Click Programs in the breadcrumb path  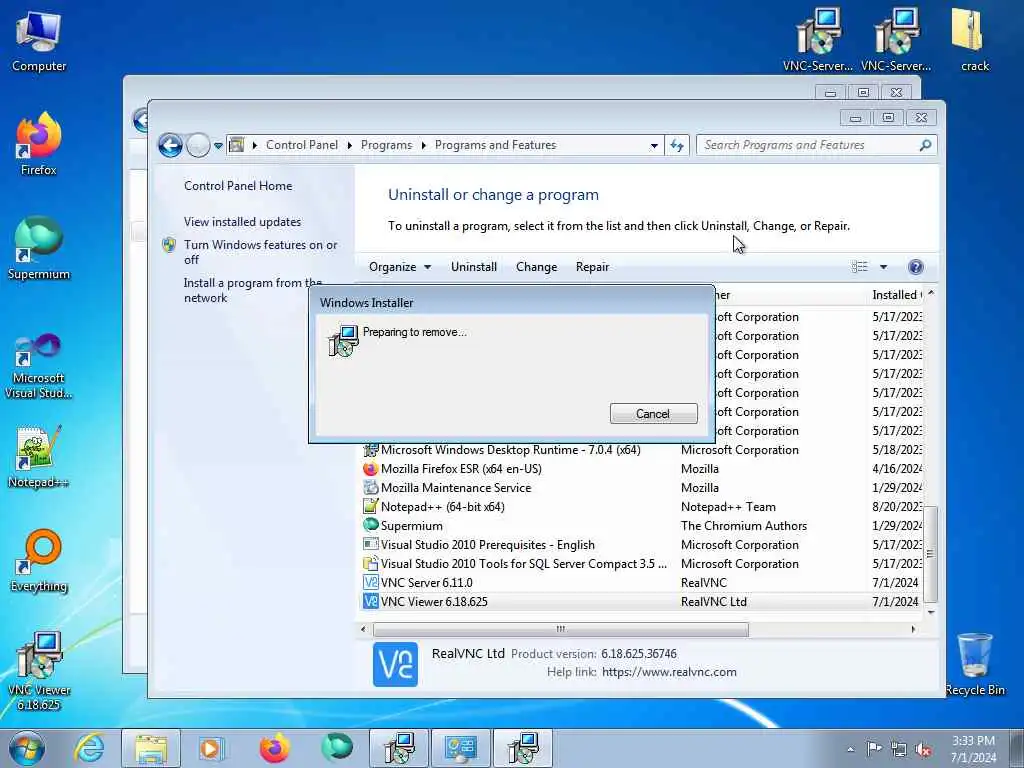[386, 145]
